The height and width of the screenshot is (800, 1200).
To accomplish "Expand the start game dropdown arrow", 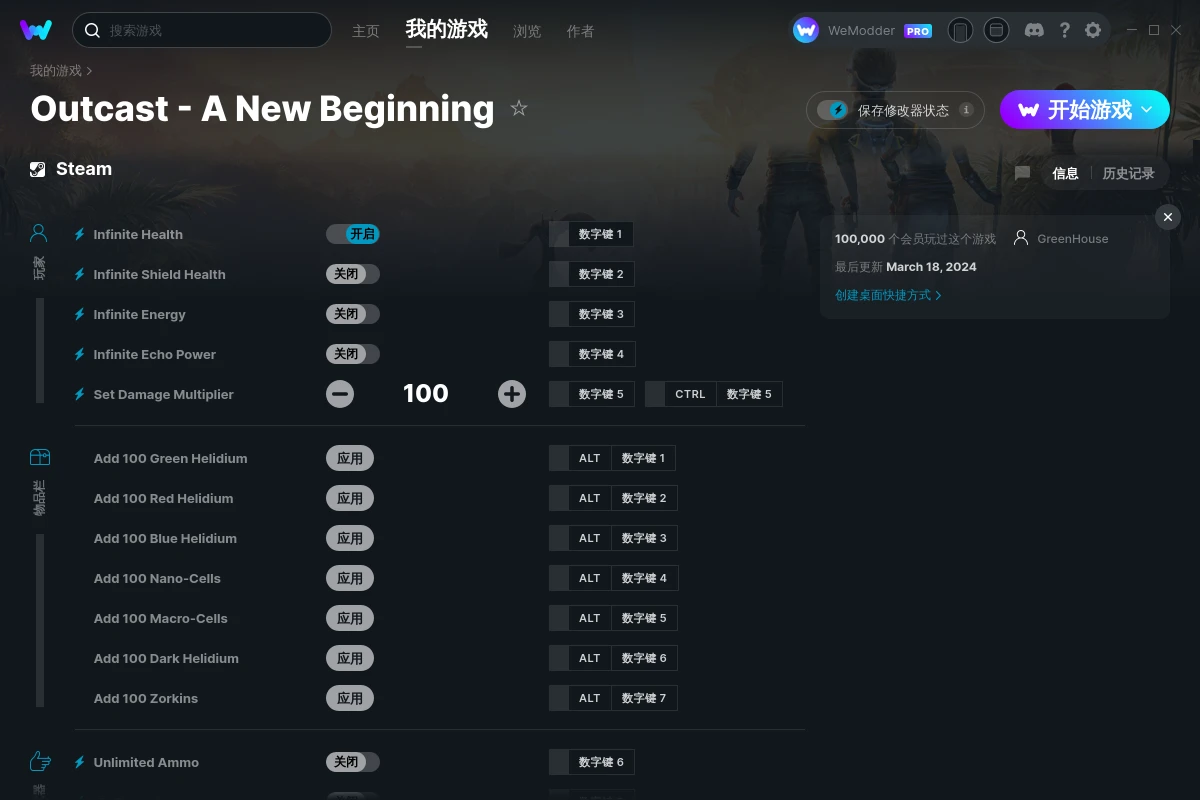I will [x=1147, y=110].
